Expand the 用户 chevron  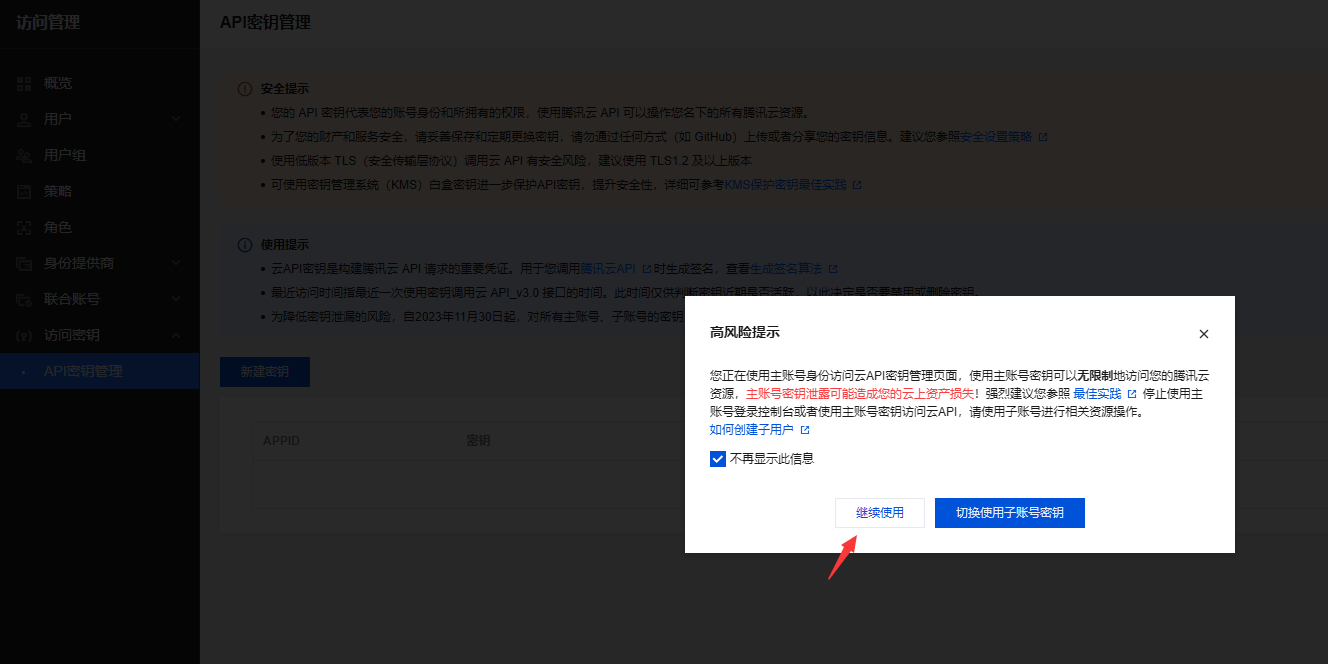click(176, 119)
